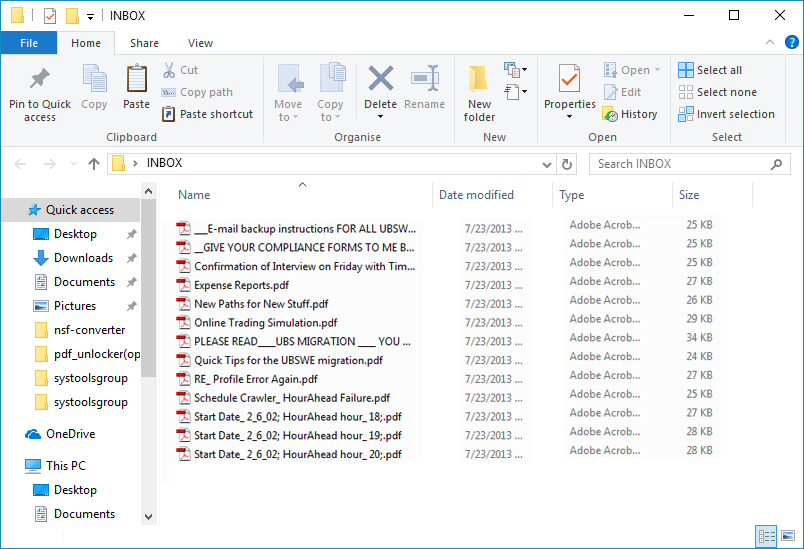The width and height of the screenshot is (804, 549).
Task: Click the new folder quick access toolbar icon
Action: 72,16
